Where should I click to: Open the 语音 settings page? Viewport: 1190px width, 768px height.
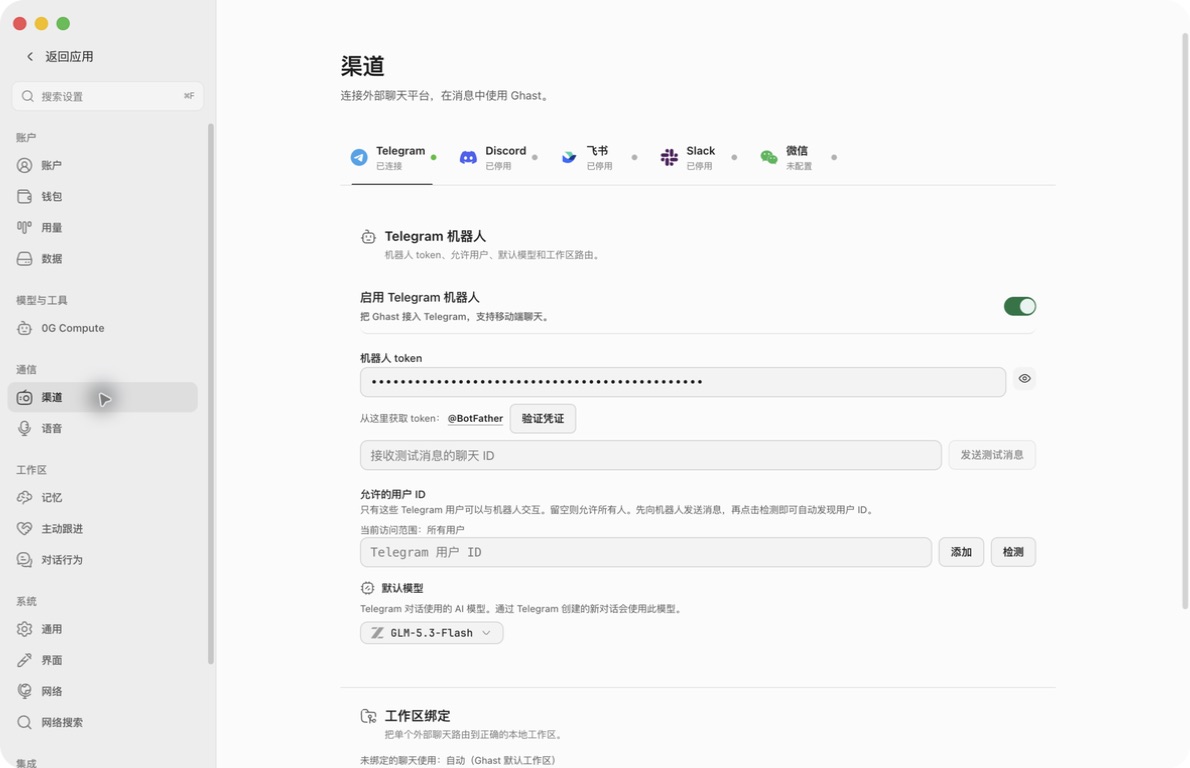(102, 429)
